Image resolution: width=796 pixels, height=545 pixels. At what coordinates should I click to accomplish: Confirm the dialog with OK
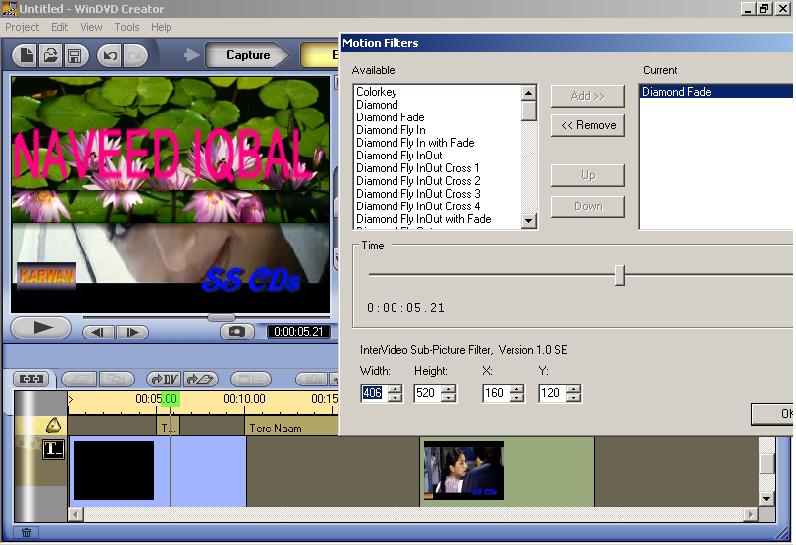click(x=773, y=414)
